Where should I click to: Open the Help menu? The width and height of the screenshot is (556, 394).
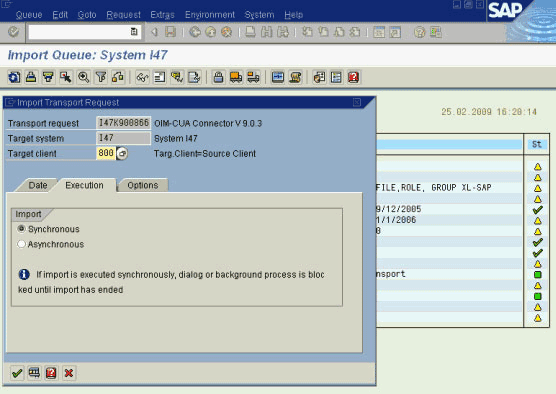tap(294, 15)
